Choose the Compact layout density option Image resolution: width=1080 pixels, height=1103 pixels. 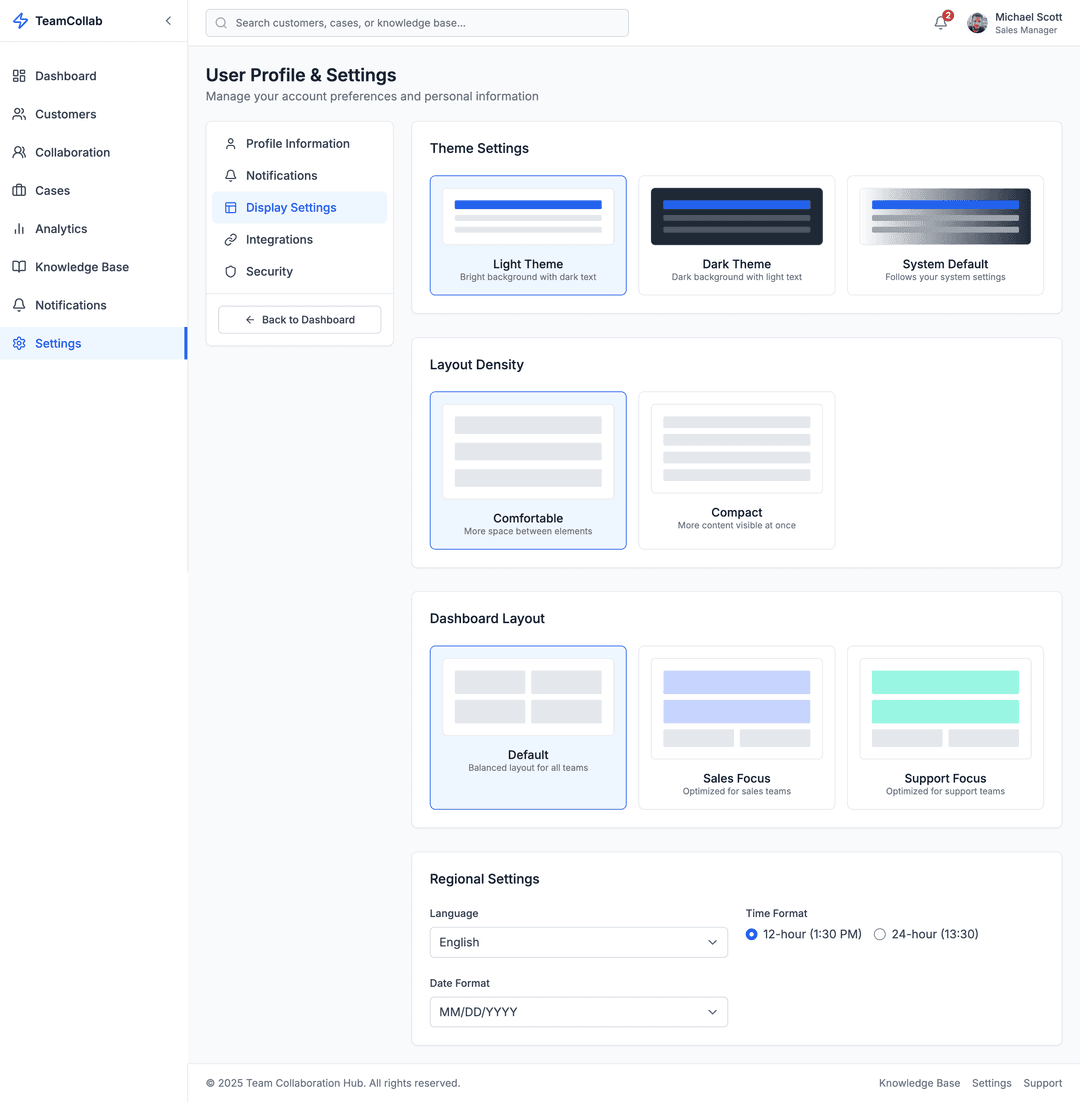[x=736, y=470]
